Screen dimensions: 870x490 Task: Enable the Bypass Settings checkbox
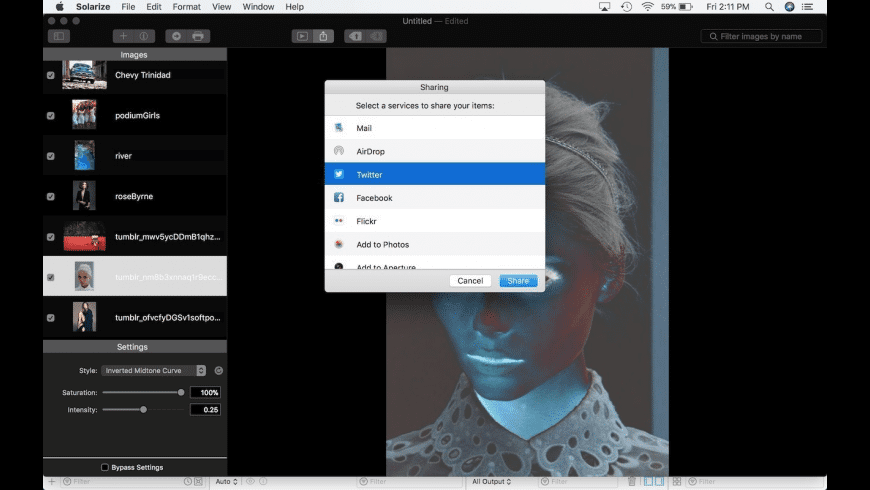pos(105,467)
